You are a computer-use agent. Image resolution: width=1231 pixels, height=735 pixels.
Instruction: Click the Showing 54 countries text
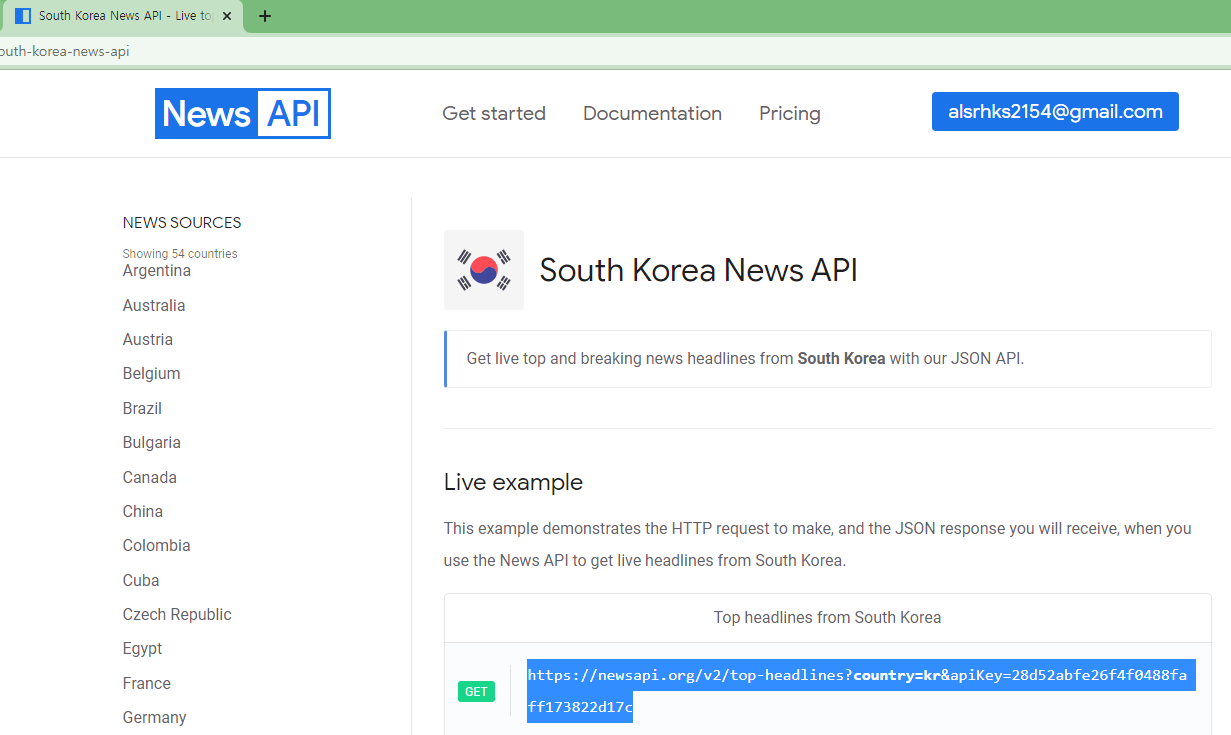[x=180, y=254]
